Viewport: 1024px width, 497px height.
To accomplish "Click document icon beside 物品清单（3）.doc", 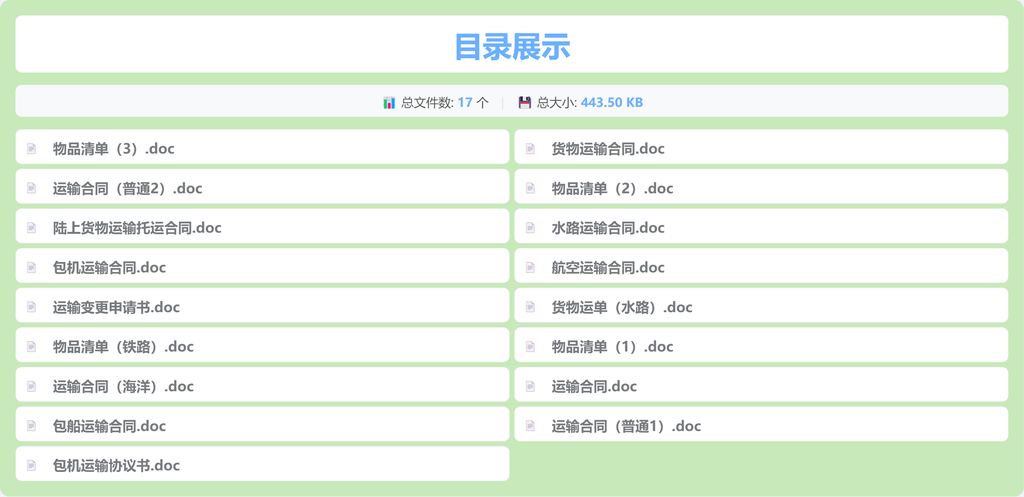I will (x=31, y=149).
